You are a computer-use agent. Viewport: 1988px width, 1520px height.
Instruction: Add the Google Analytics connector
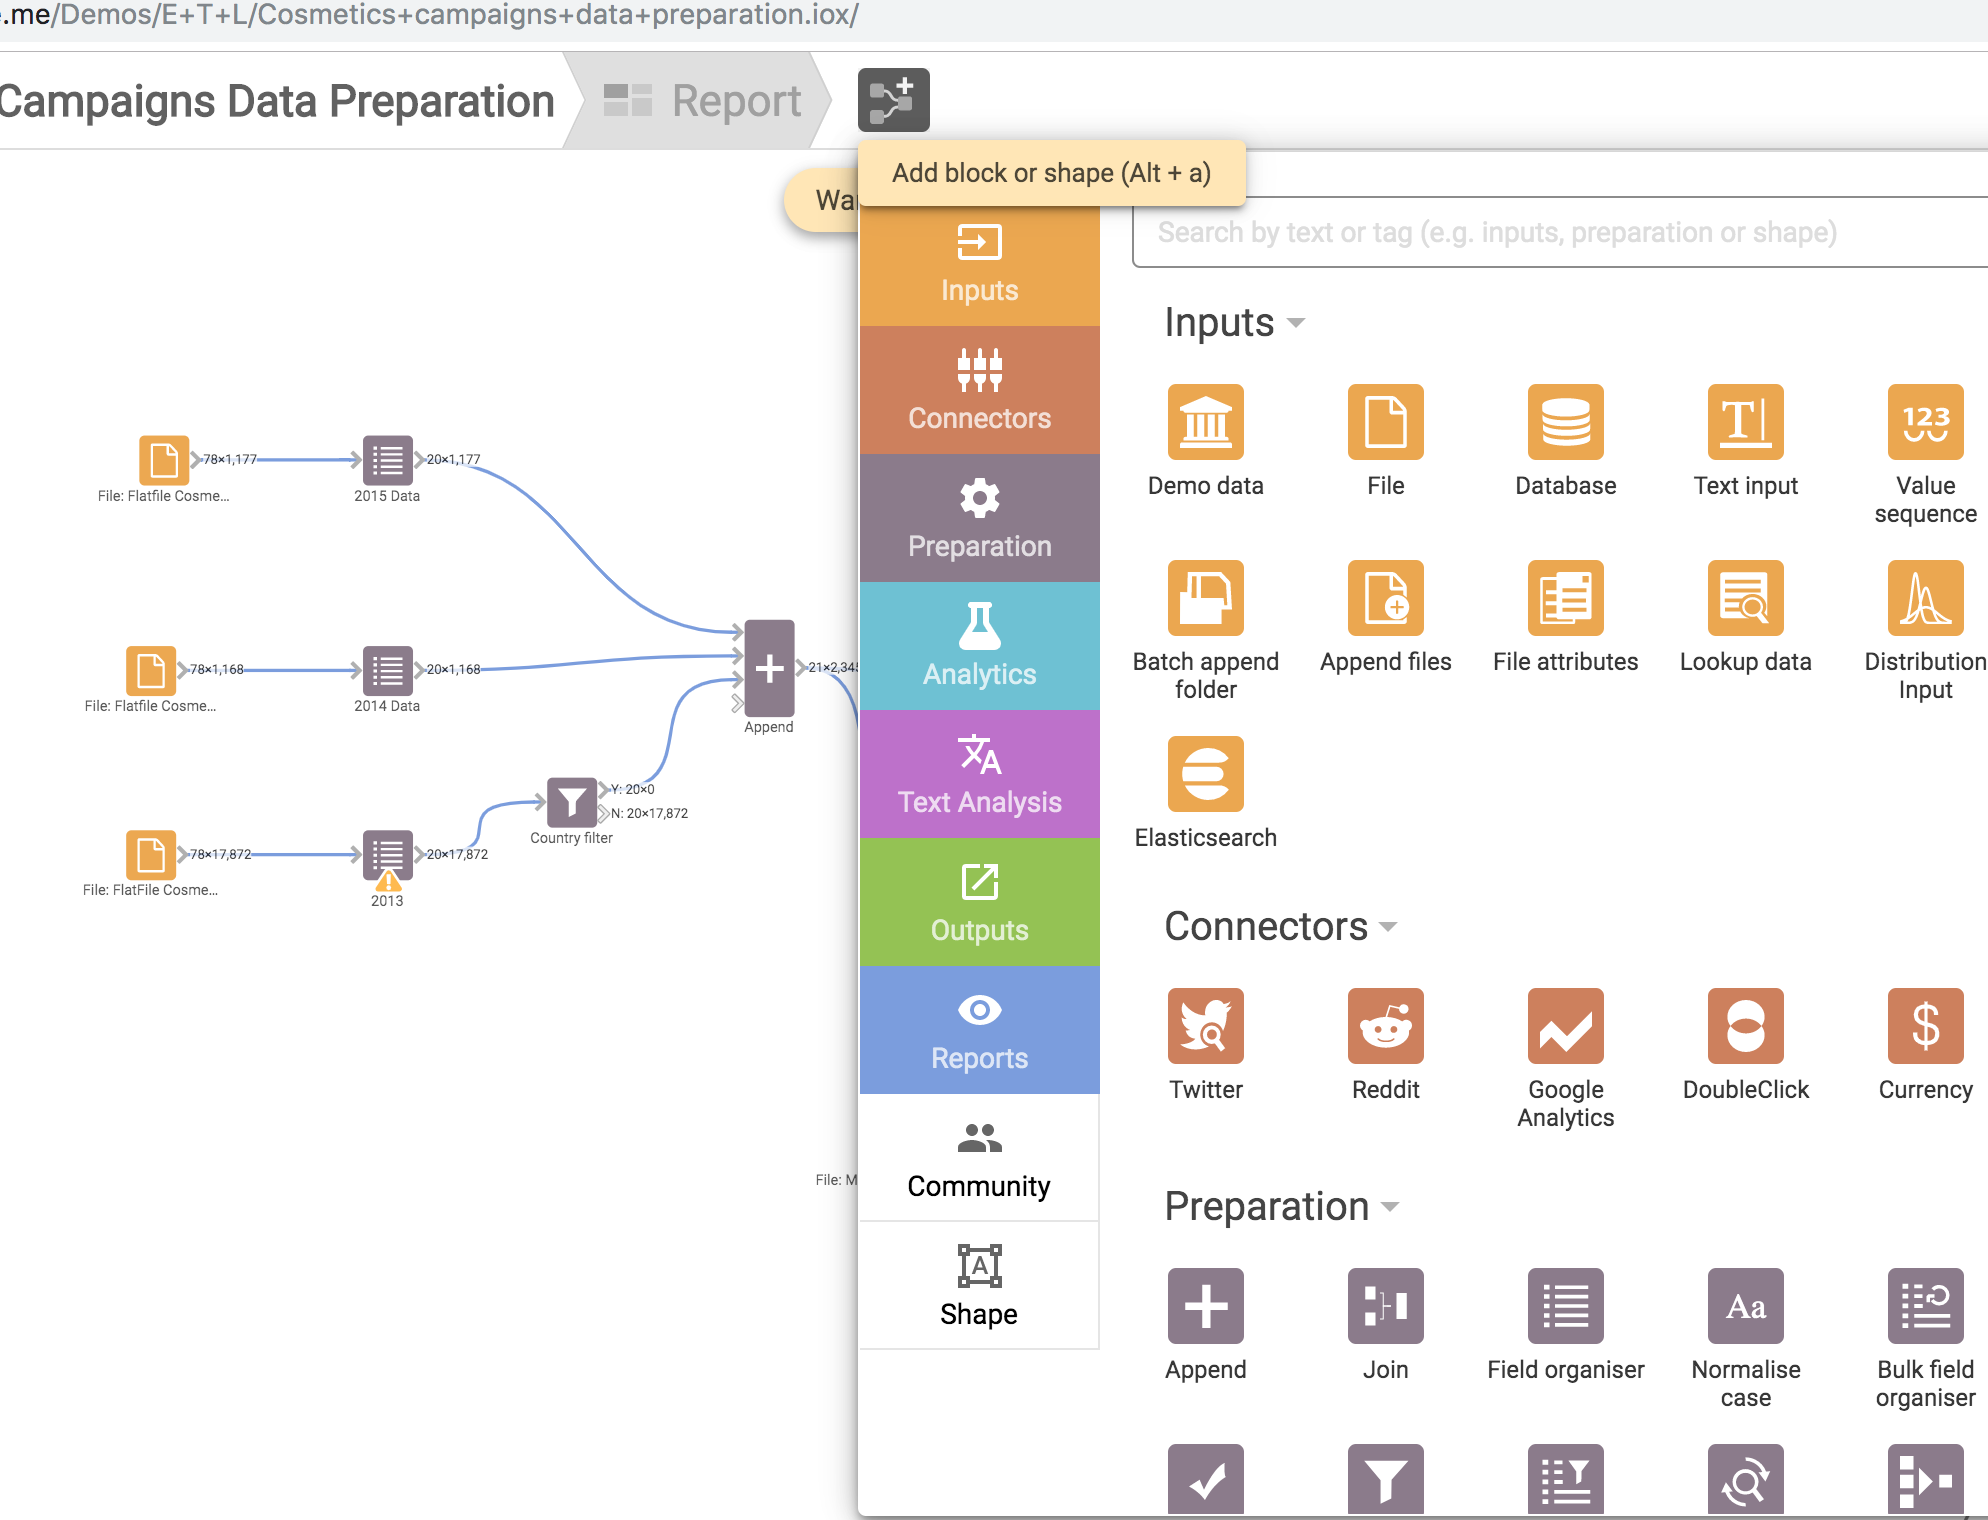[1564, 1028]
